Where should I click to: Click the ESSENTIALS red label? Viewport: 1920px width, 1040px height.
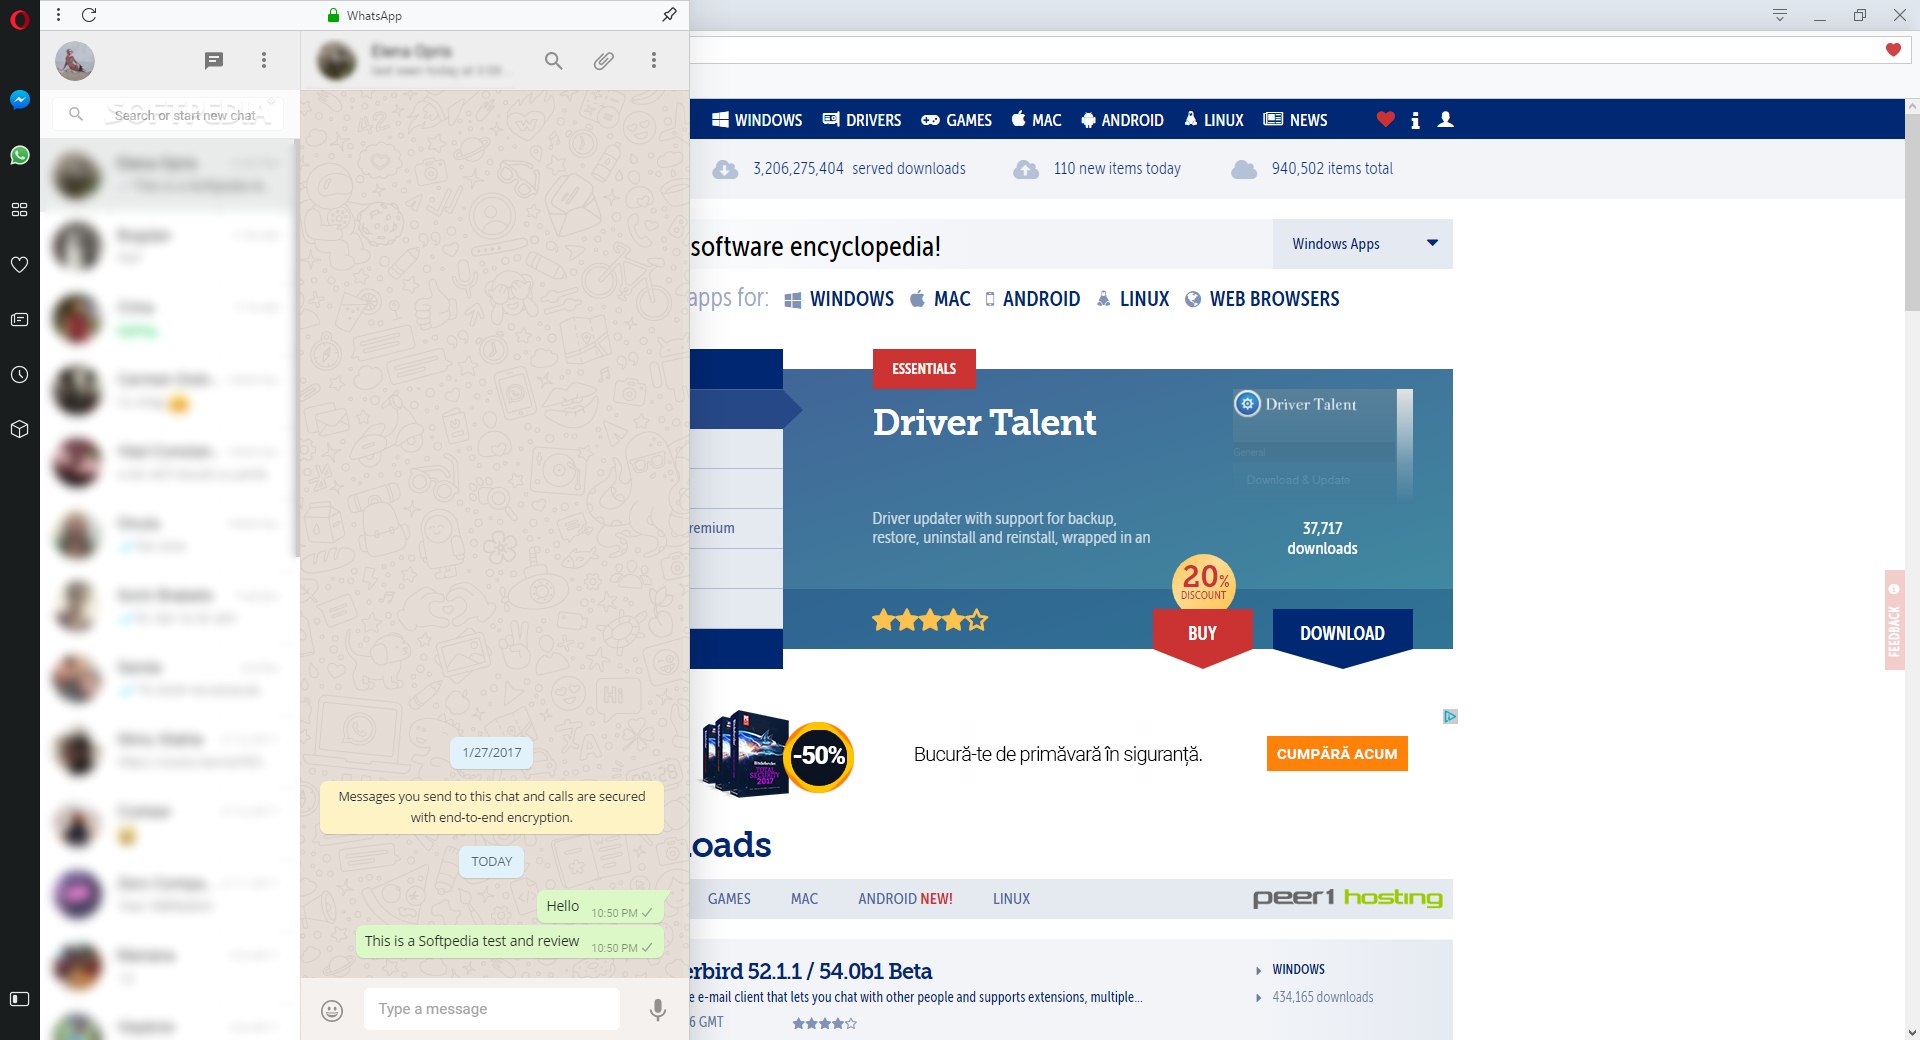(x=924, y=369)
